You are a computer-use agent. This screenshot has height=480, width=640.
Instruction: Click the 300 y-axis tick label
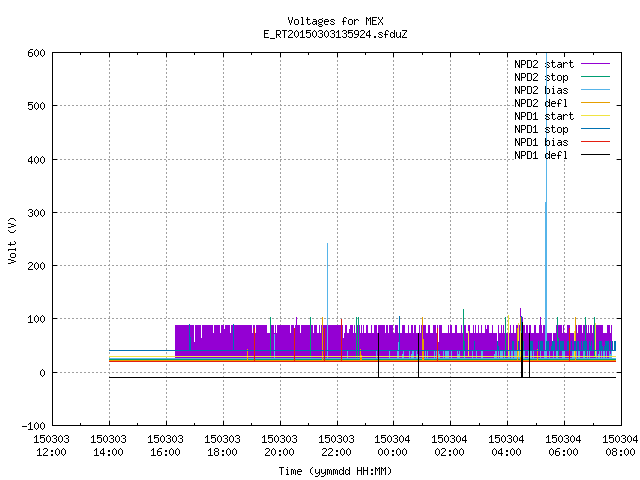click(x=36, y=213)
